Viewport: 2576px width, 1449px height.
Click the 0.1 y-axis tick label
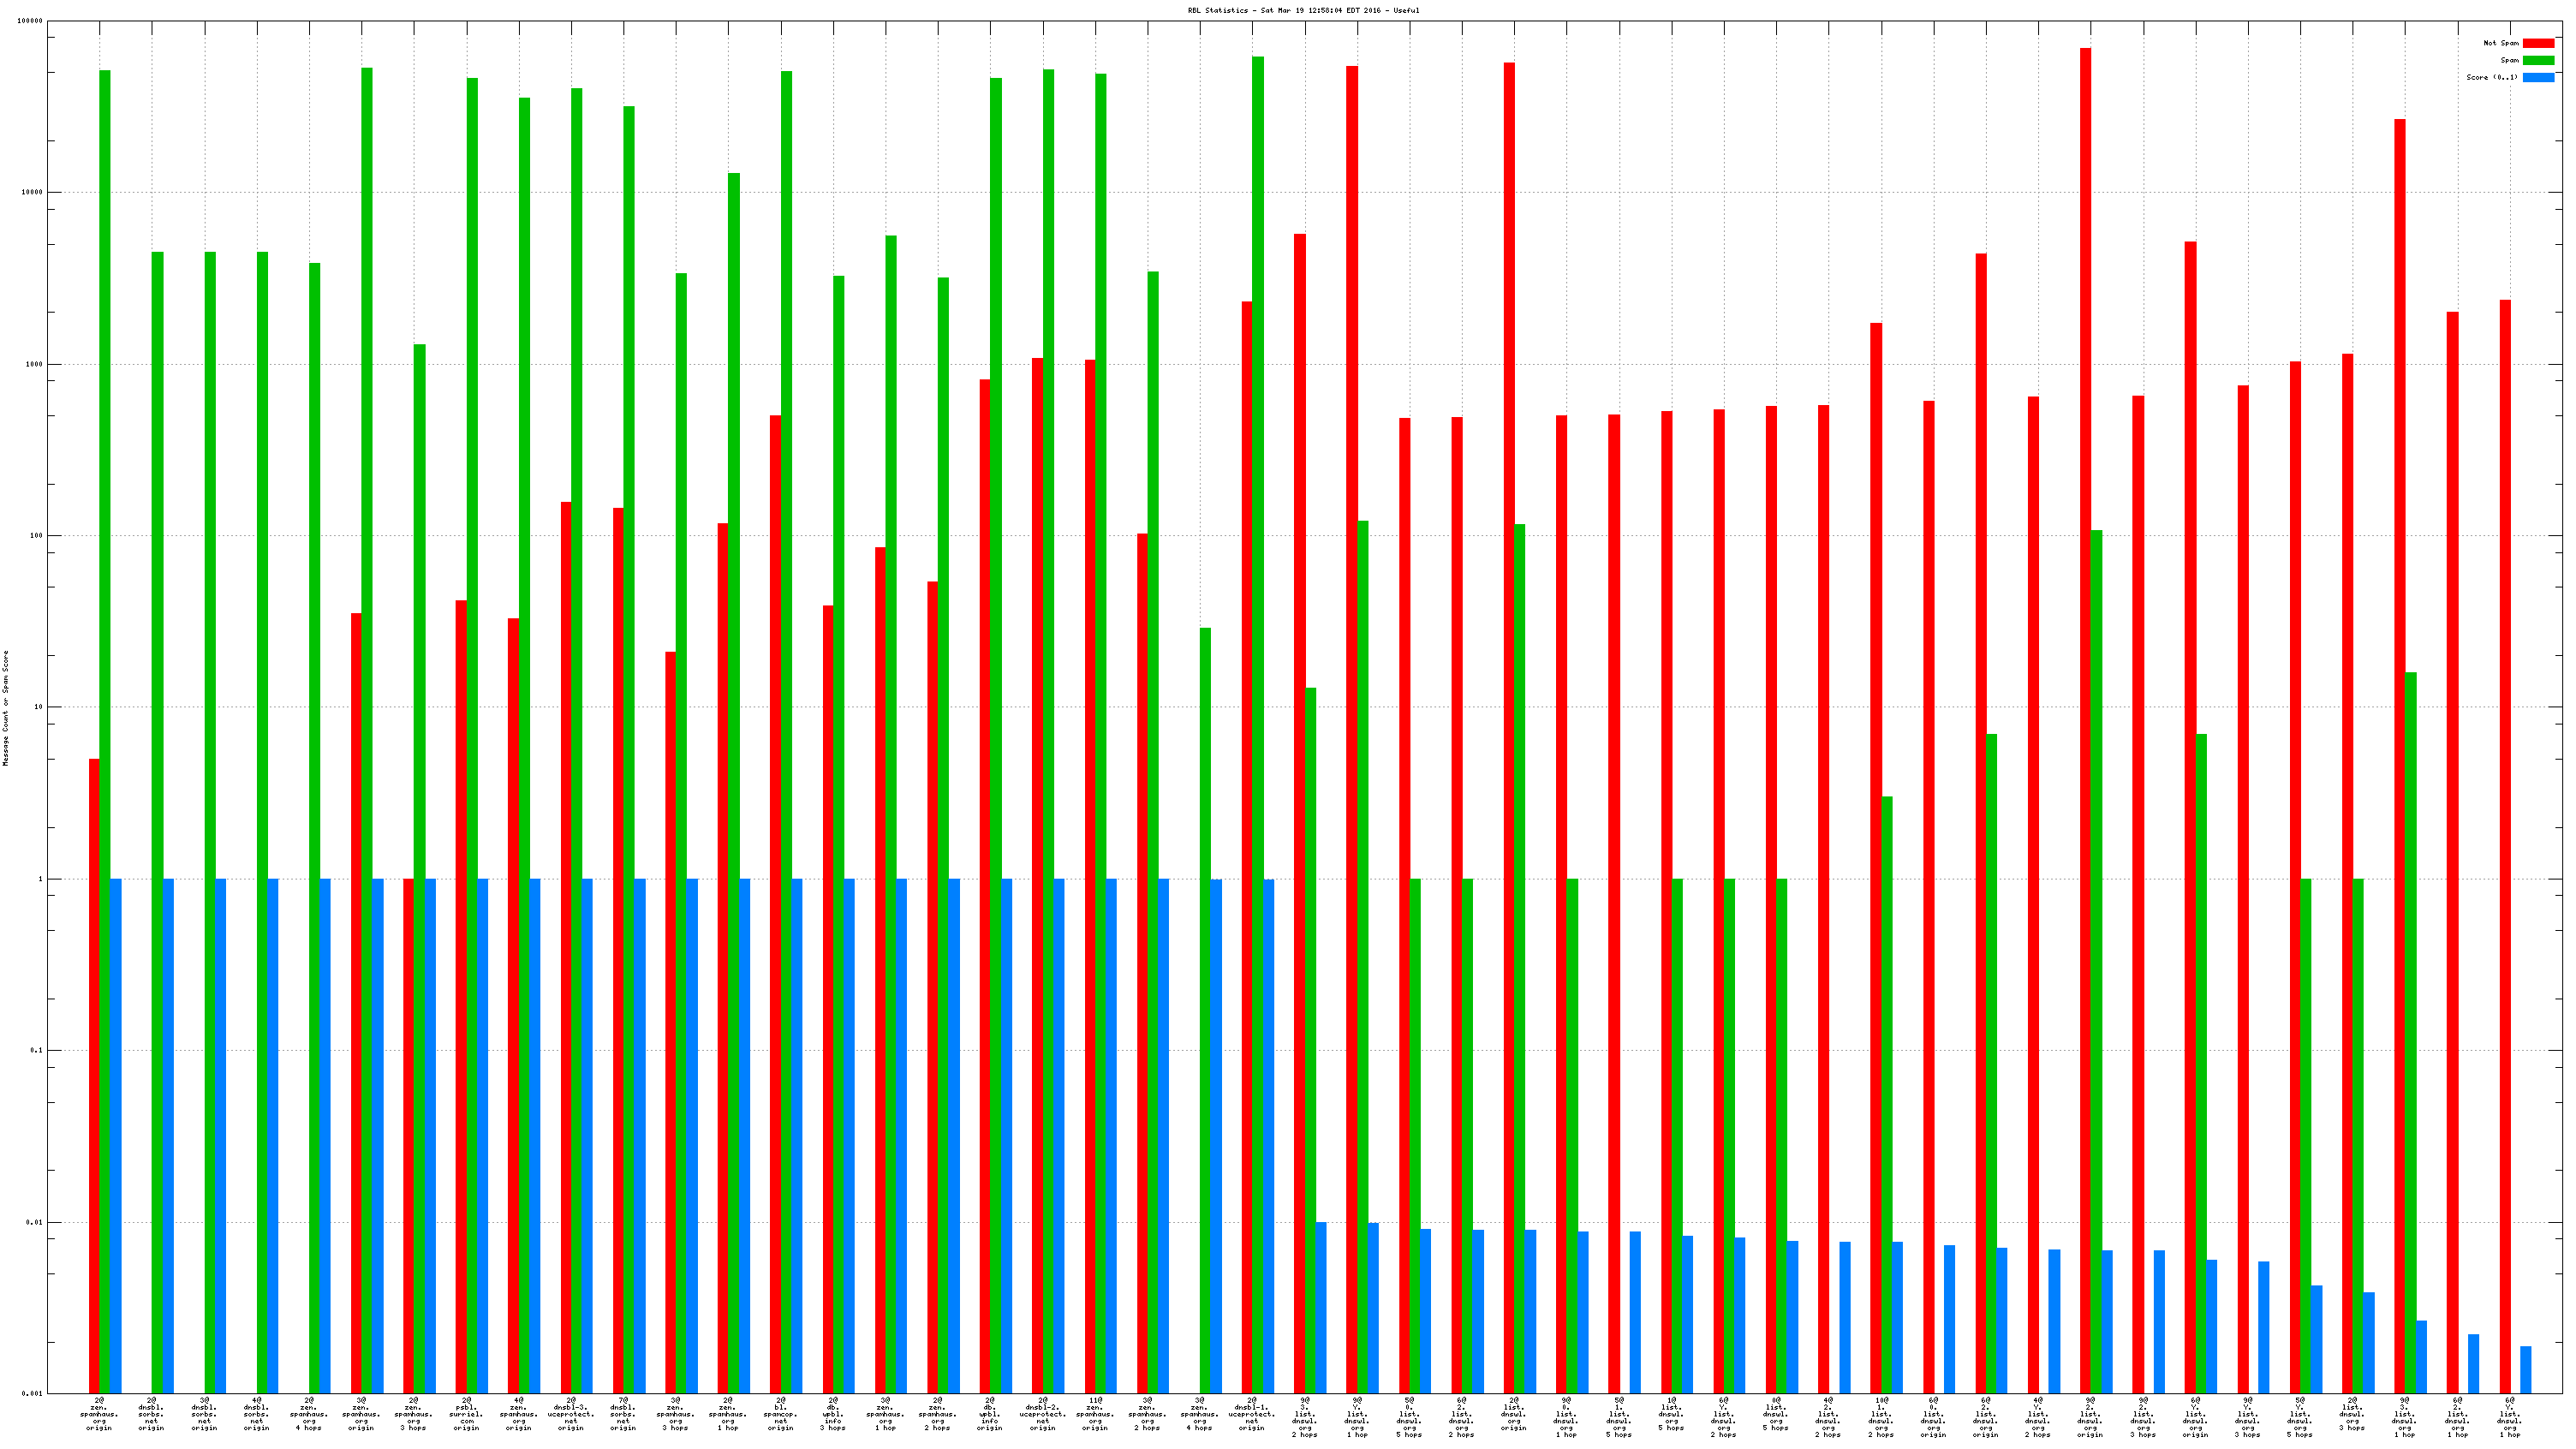point(36,1050)
